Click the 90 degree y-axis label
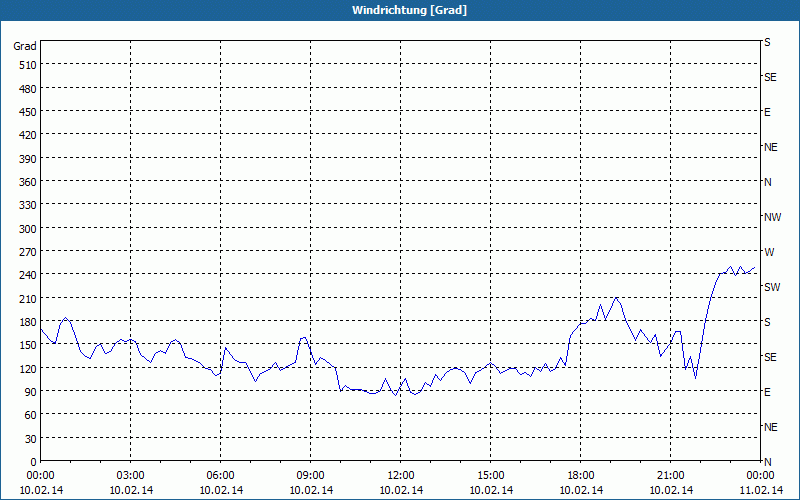 30,391
